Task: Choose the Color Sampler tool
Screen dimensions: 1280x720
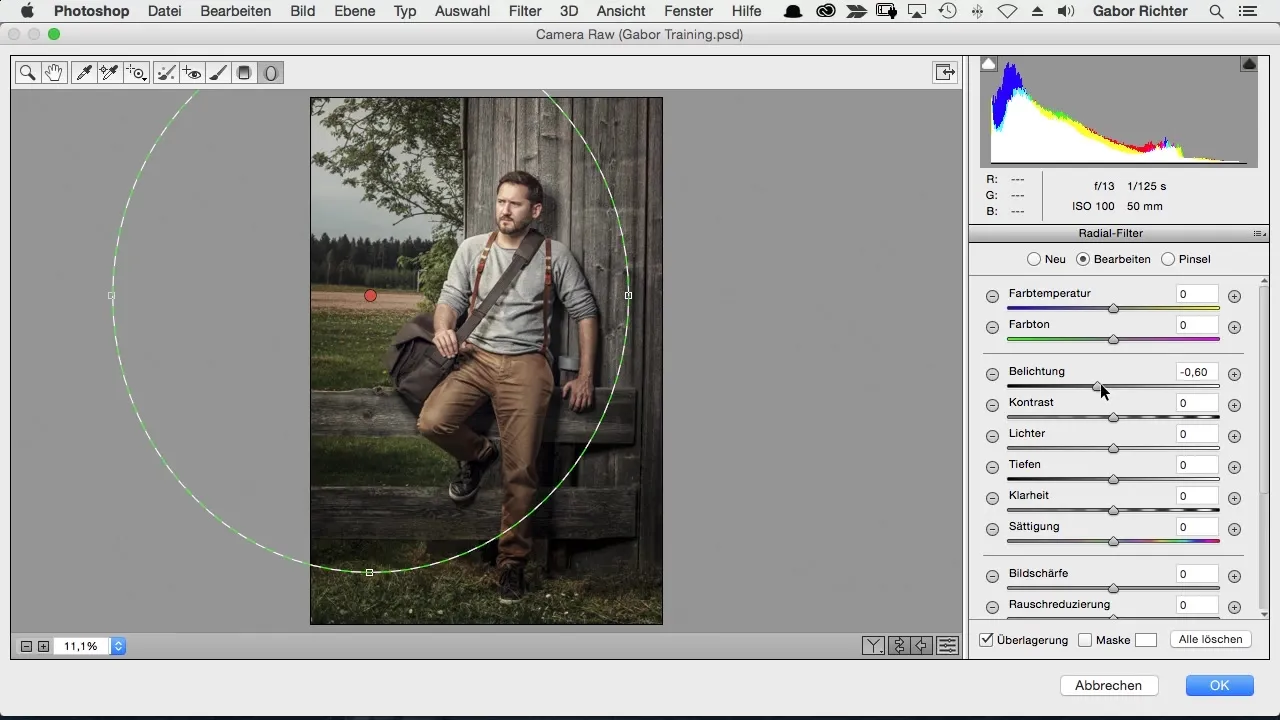Action: (109, 73)
